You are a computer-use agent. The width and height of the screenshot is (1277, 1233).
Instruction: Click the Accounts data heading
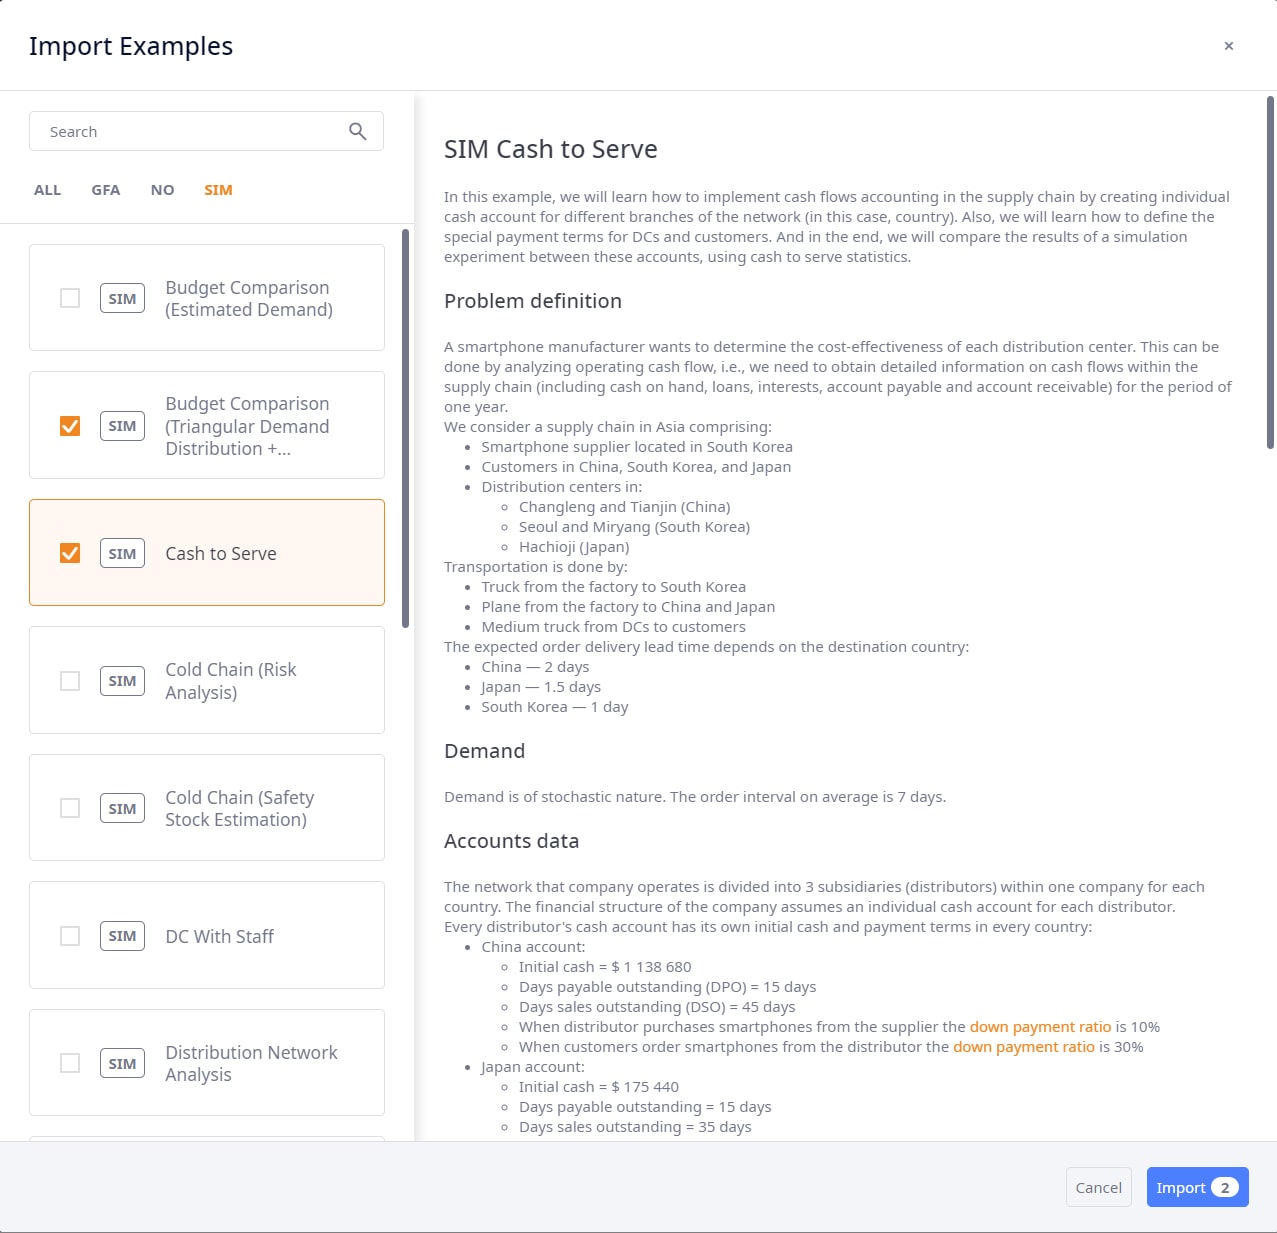[x=511, y=841]
